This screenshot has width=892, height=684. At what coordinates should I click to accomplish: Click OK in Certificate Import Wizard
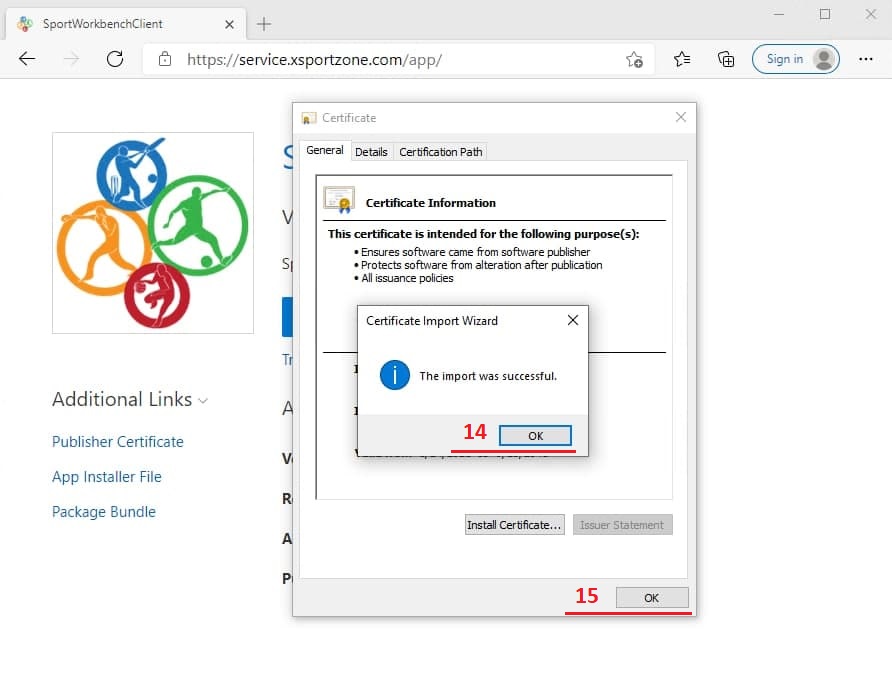[535, 436]
